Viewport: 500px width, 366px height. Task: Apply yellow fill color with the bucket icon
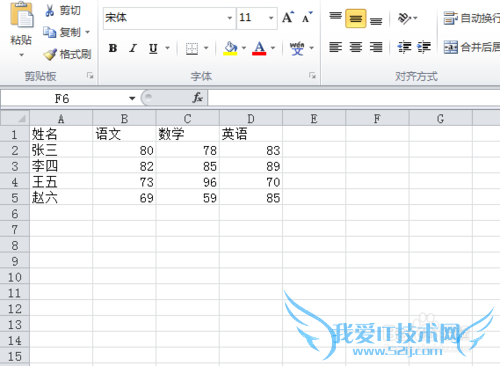click(x=230, y=48)
